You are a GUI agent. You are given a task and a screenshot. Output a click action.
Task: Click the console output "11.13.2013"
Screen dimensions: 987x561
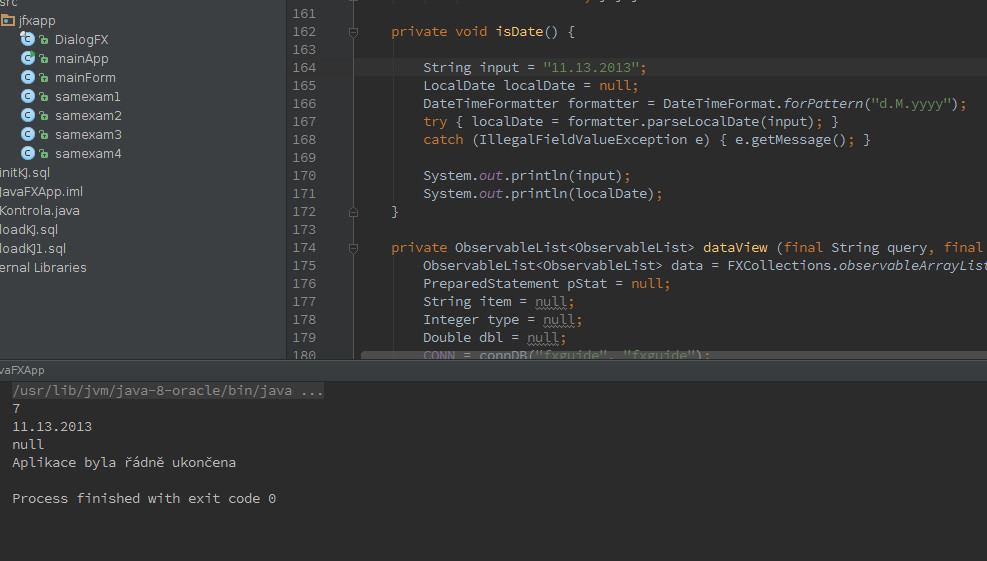pyautogui.click(x=52, y=427)
